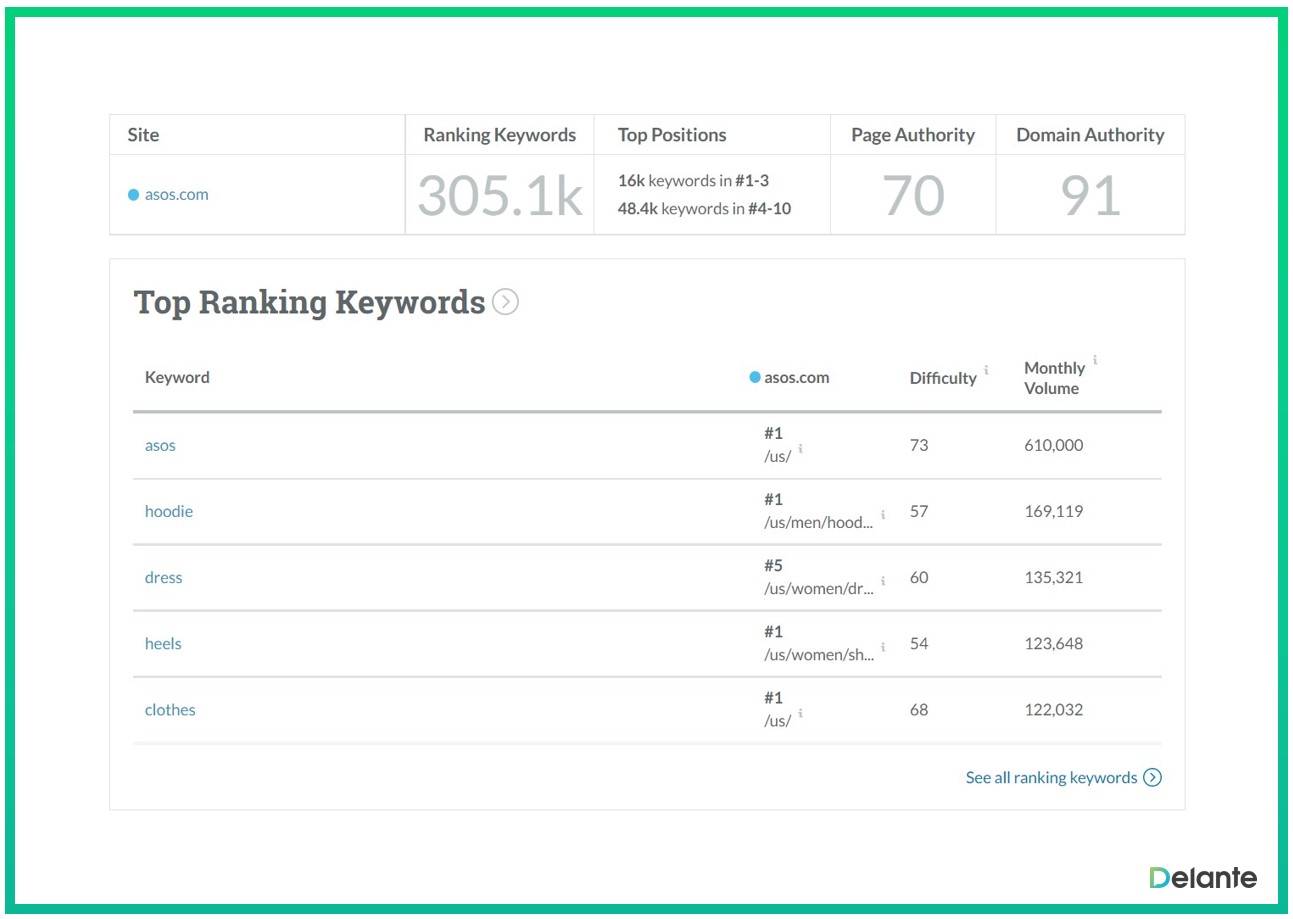Click the difficulty value 73
The image size is (1293, 919).
pyautogui.click(x=919, y=445)
